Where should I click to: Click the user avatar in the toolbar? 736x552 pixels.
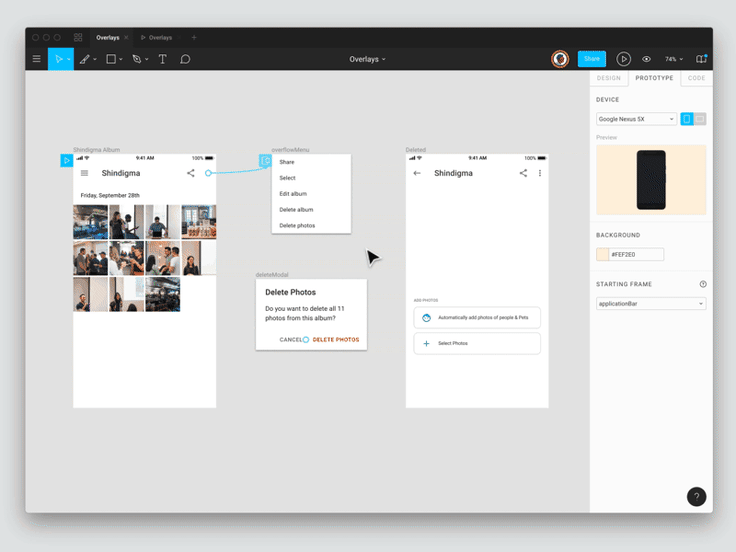tap(560, 59)
